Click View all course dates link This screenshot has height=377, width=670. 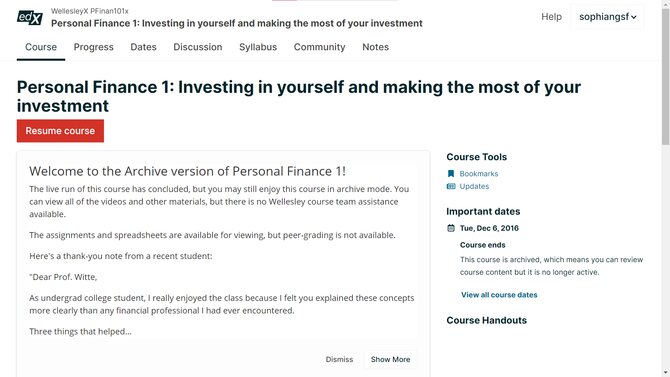[x=499, y=295]
